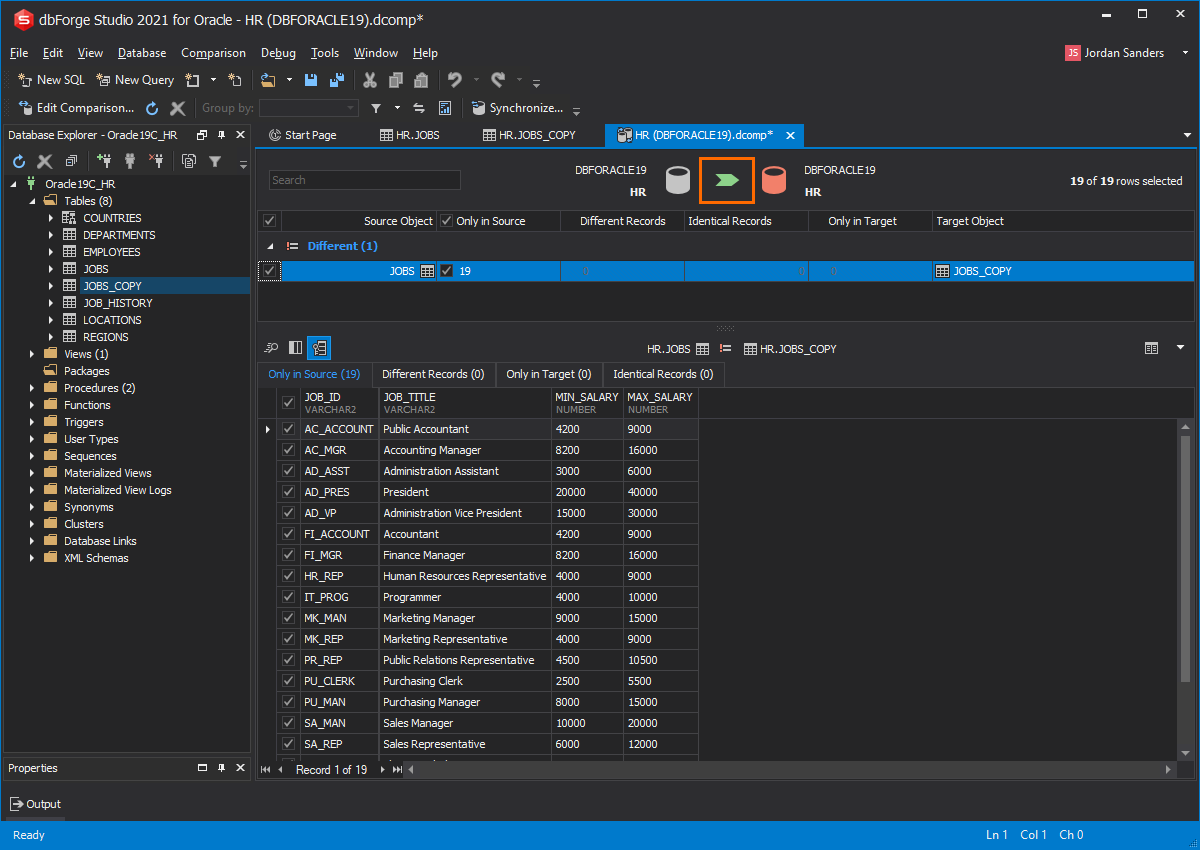Viewport: 1200px width, 850px height.
Task: Uncheck the JOBS comparison row checkbox
Action: point(269,270)
